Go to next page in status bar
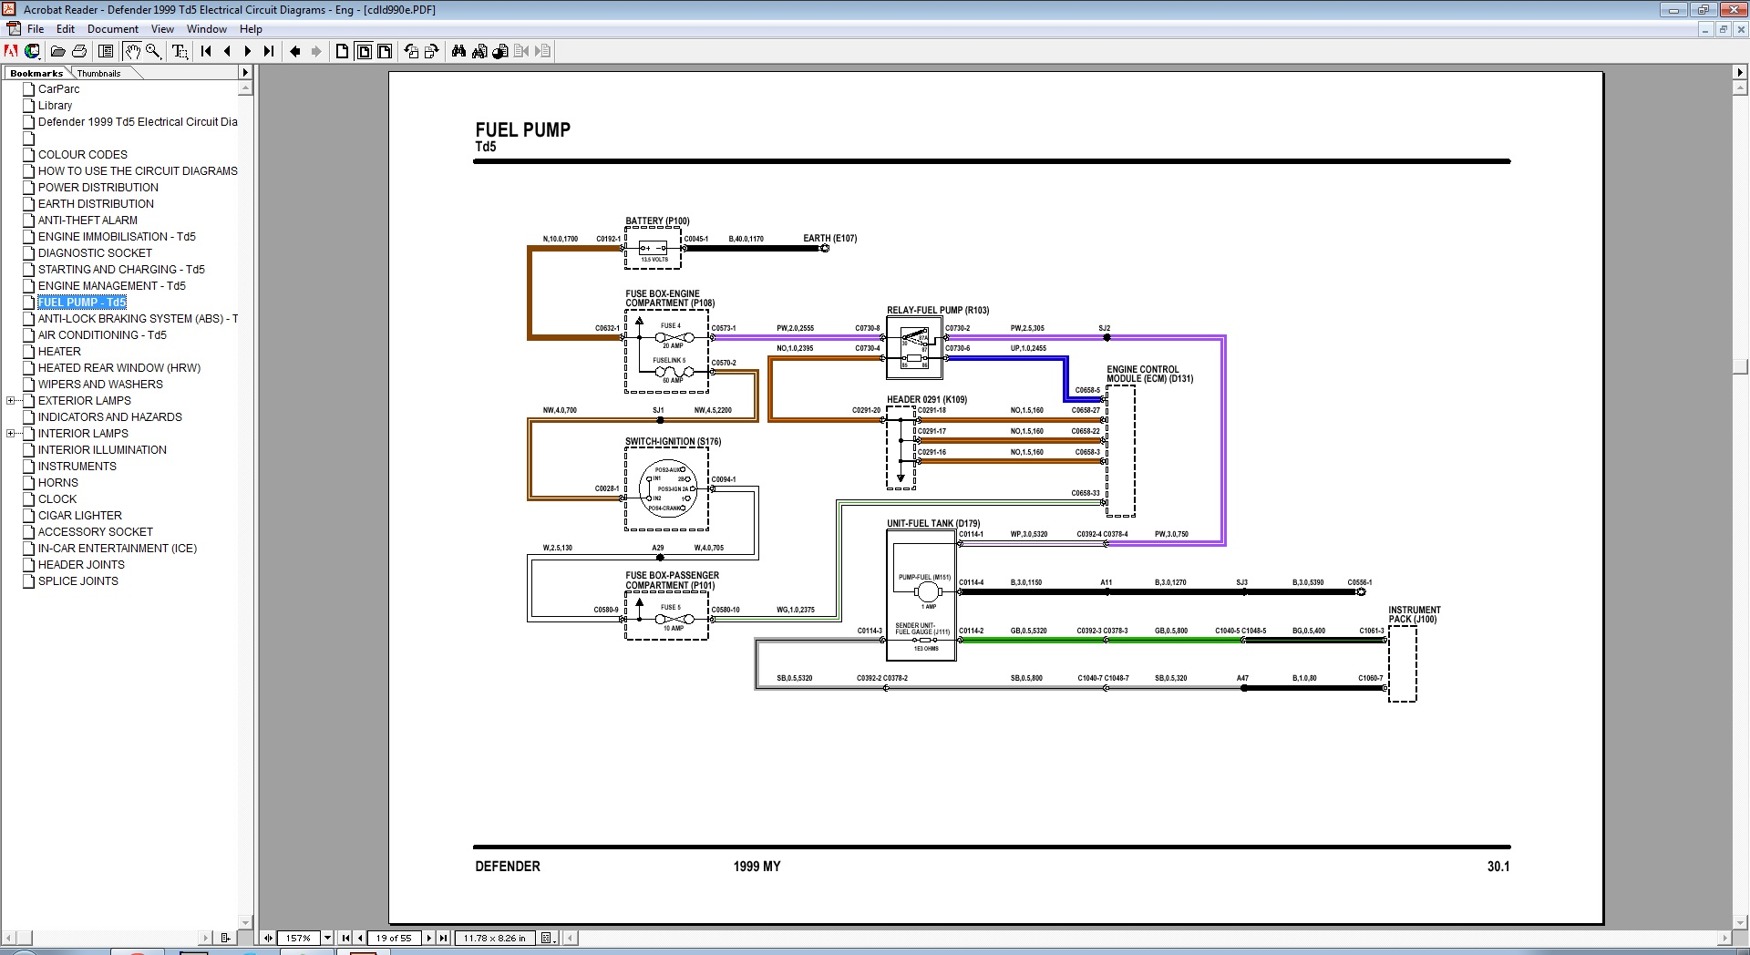The height and width of the screenshot is (955, 1750). tap(429, 938)
